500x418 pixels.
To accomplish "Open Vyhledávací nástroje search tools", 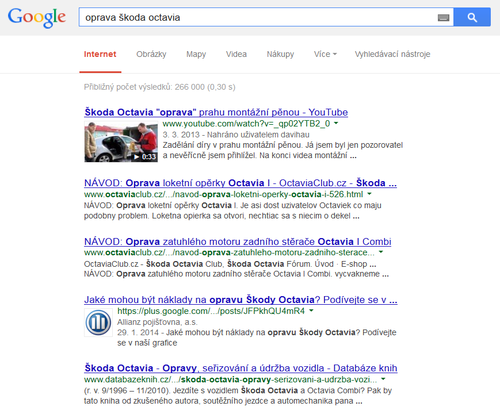I will click(392, 54).
